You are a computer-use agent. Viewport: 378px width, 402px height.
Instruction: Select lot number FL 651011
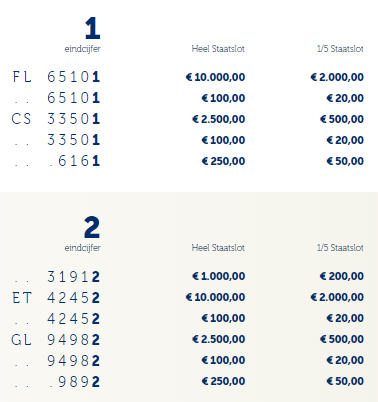pyautogui.click(x=56, y=77)
